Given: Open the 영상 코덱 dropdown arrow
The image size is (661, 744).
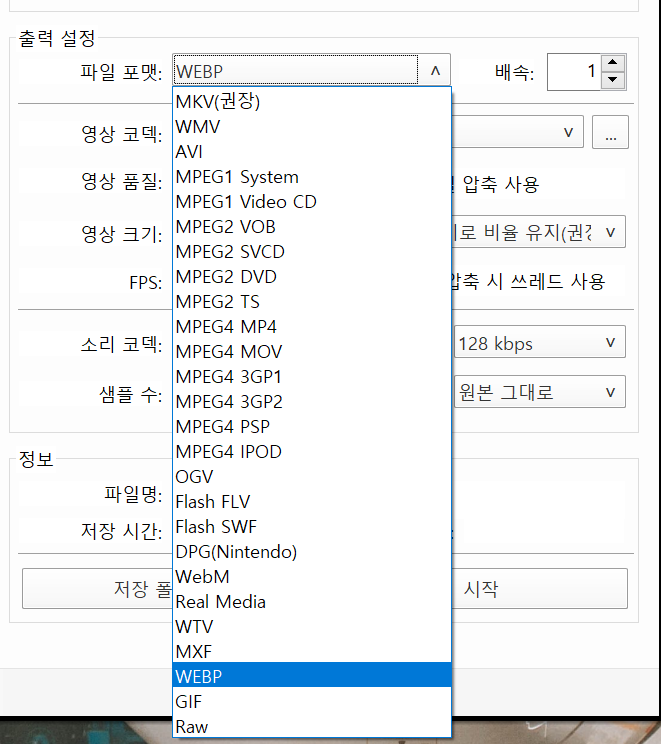Looking at the screenshot, I should click(x=568, y=132).
